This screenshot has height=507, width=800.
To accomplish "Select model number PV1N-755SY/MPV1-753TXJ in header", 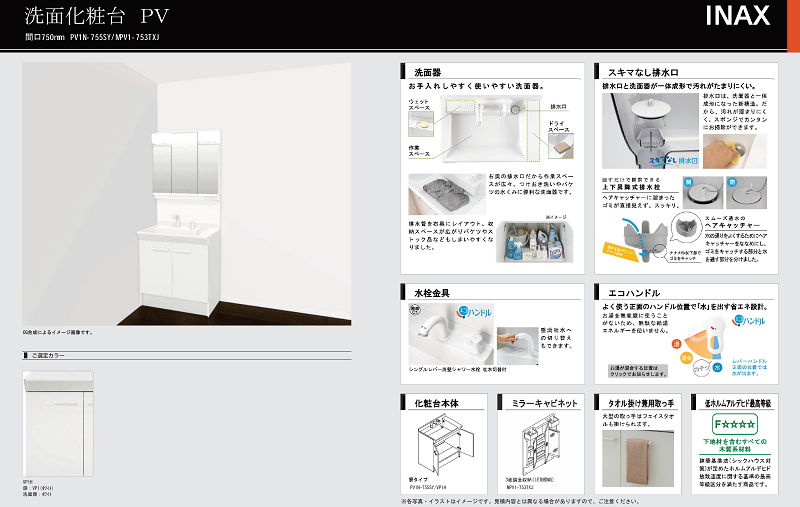I will tap(115, 37).
